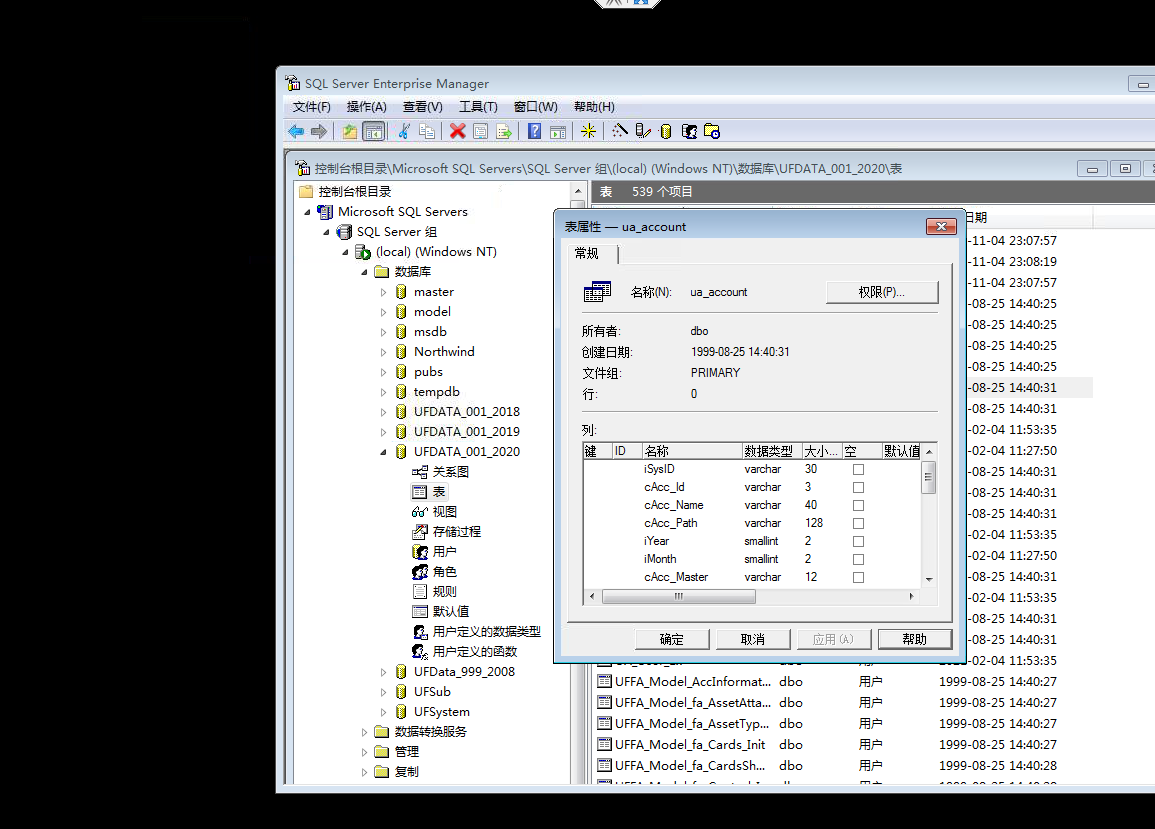
Task: Click the blue Back arrow in toolbar
Action: (296, 131)
